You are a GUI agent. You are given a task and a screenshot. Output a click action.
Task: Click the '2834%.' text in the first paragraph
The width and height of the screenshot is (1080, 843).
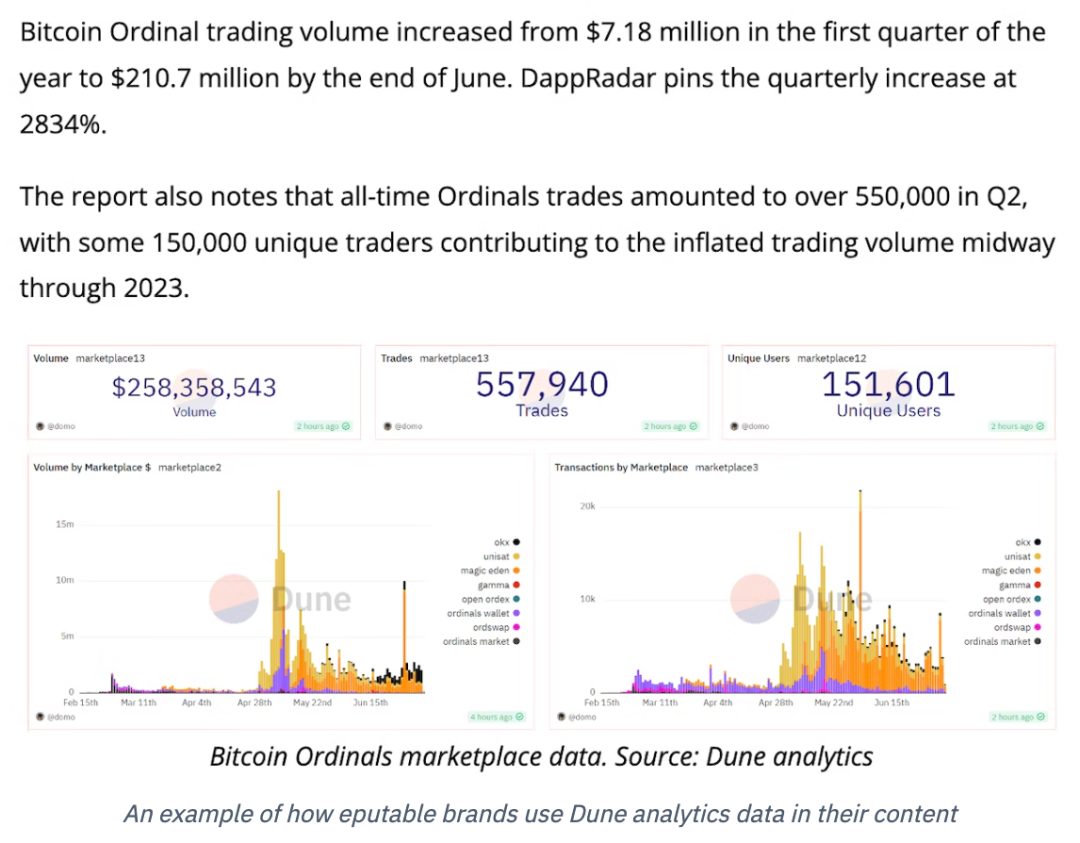[x=63, y=125]
